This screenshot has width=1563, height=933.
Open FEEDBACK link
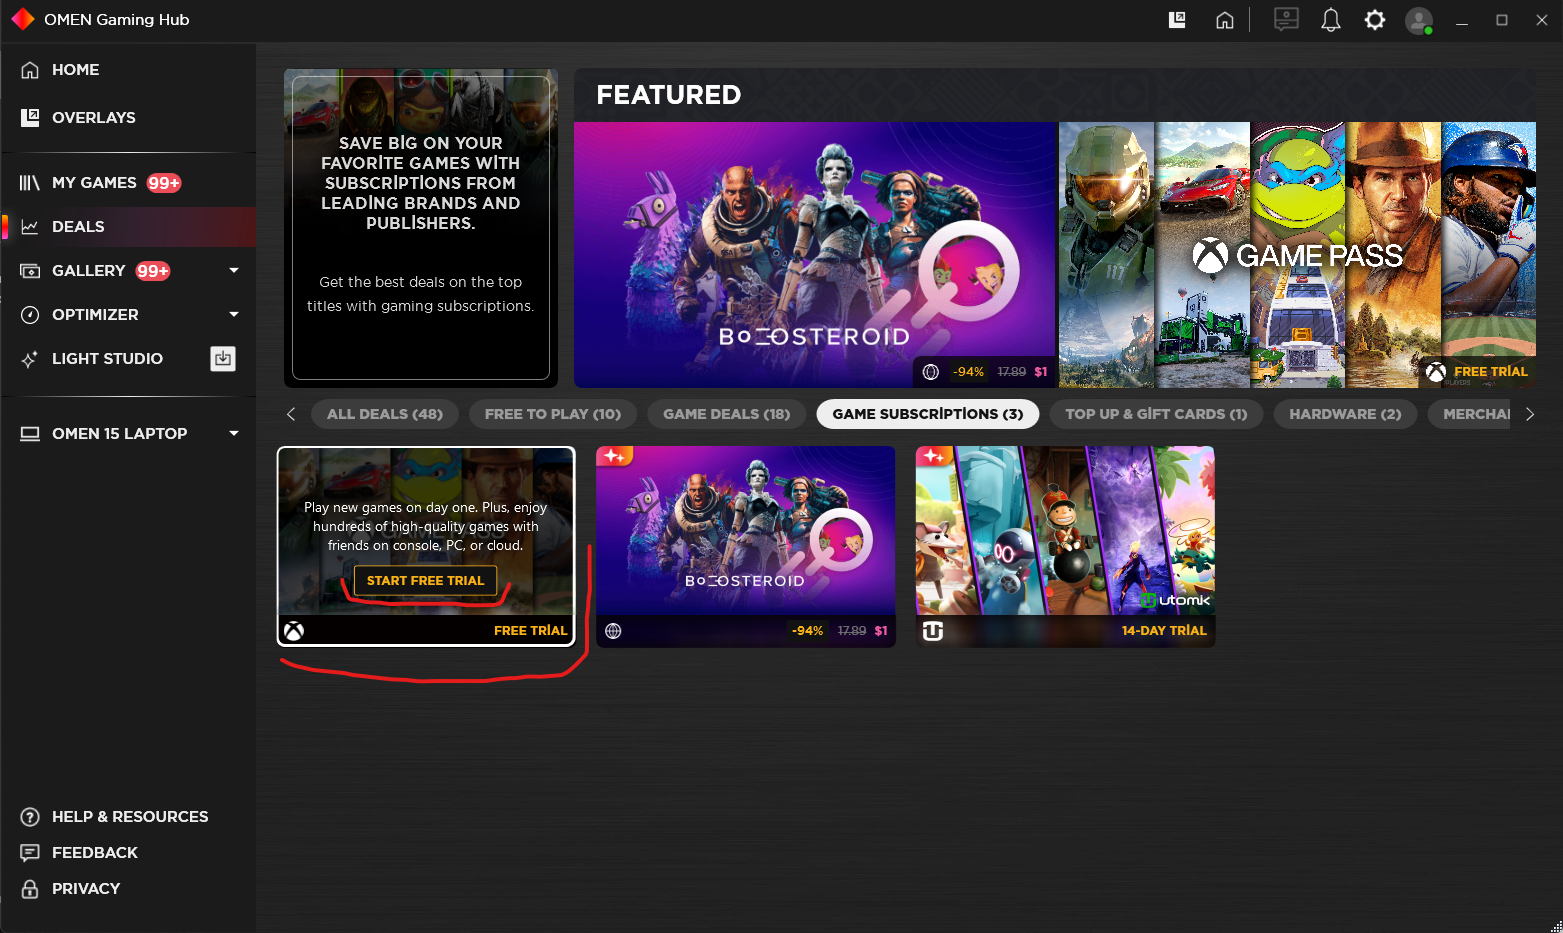(95, 853)
